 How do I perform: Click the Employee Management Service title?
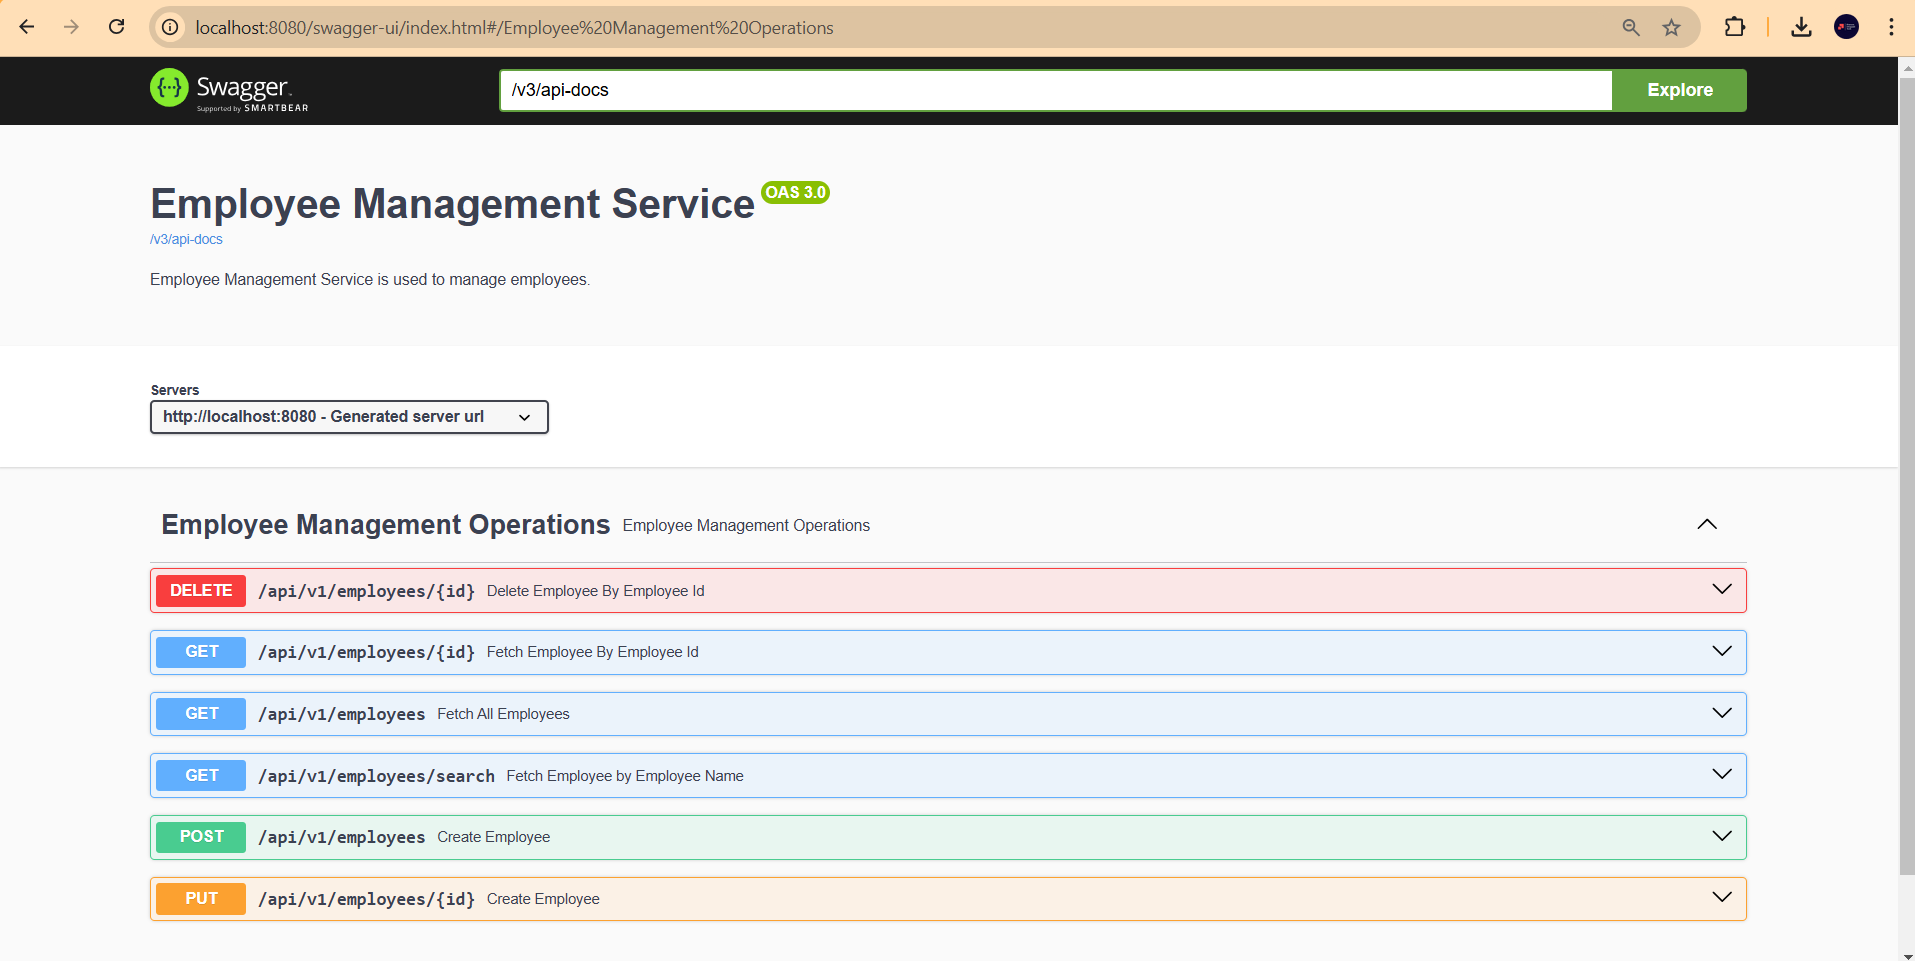point(452,204)
